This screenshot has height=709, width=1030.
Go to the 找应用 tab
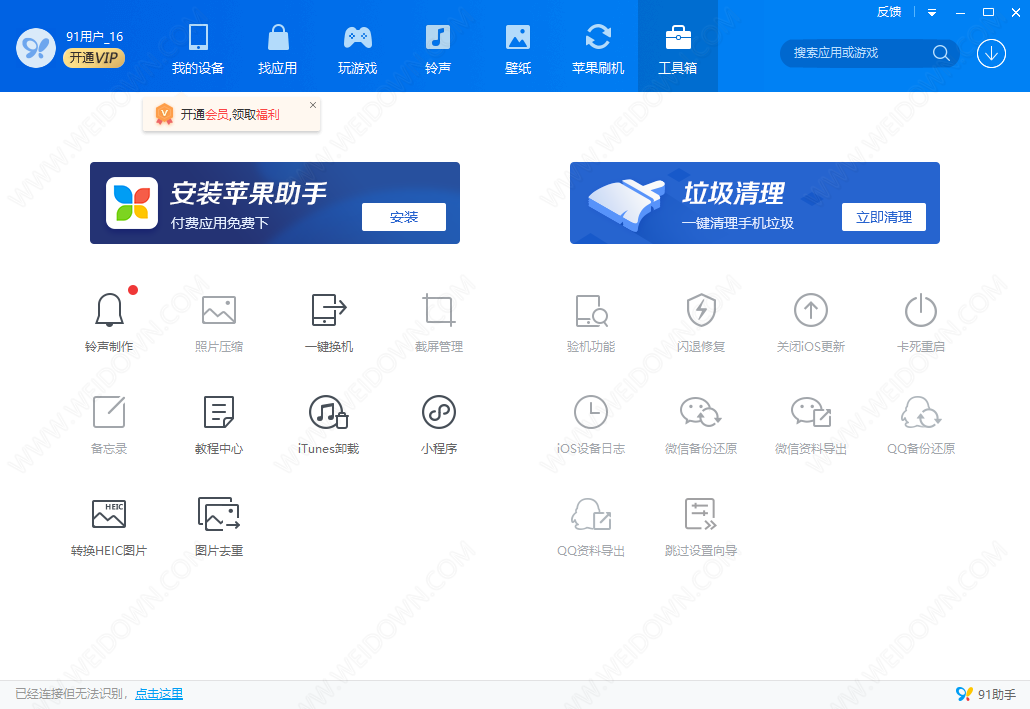coord(277,49)
